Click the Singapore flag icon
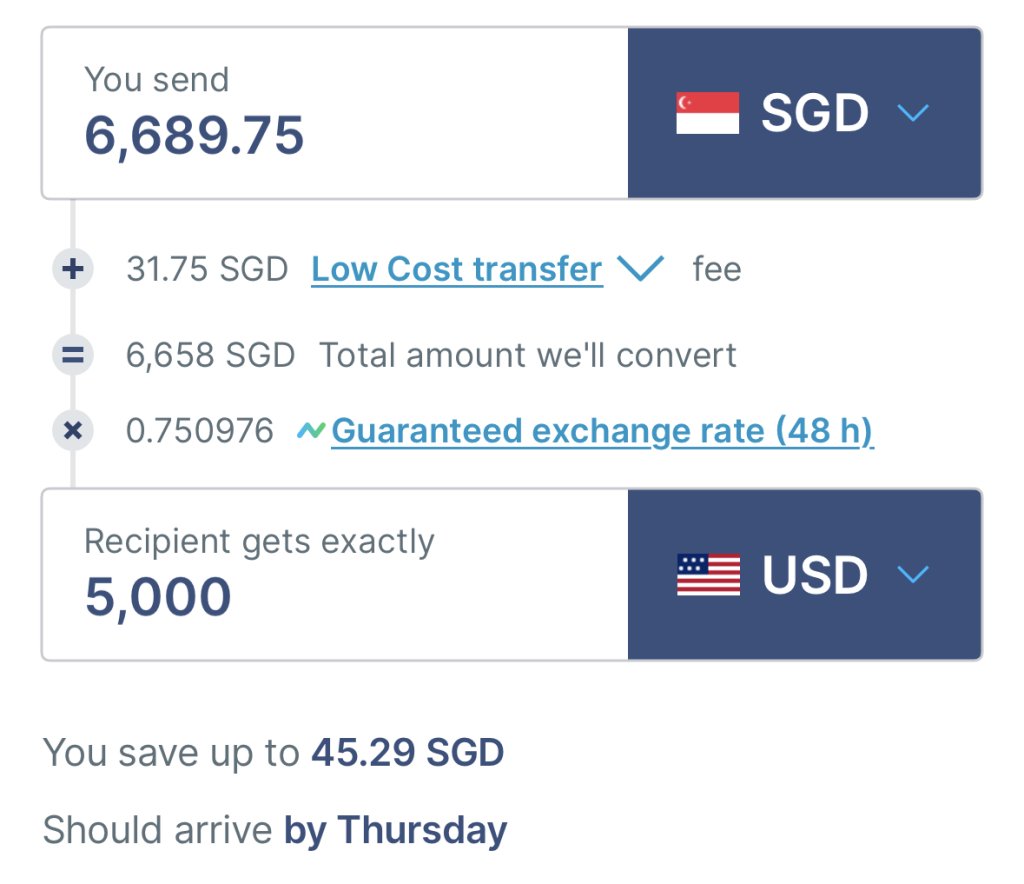 [x=707, y=113]
